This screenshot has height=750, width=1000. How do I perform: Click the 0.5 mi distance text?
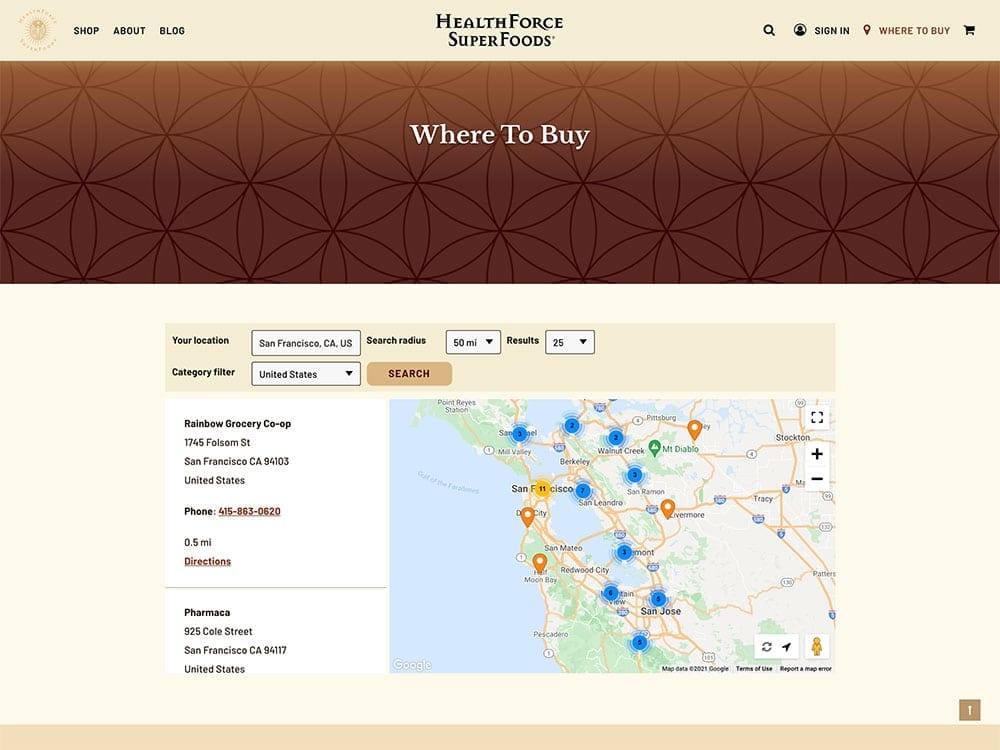(x=198, y=543)
